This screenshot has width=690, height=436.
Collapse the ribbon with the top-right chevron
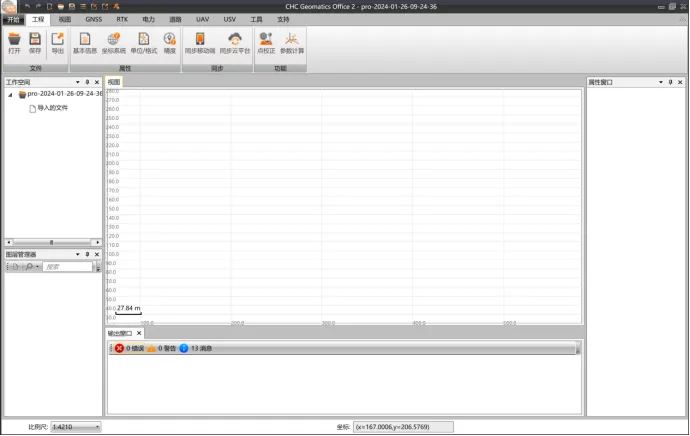click(x=683, y=19)
